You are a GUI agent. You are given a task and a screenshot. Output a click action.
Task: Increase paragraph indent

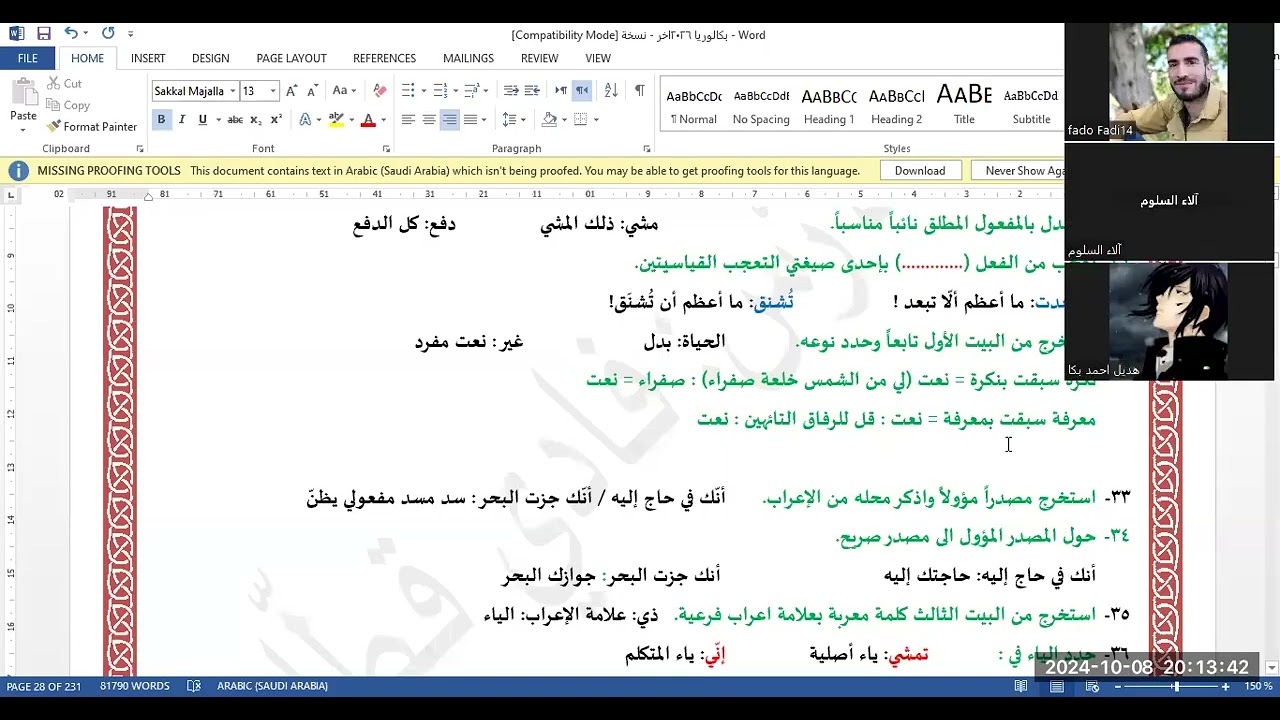[x=533, y=91]
